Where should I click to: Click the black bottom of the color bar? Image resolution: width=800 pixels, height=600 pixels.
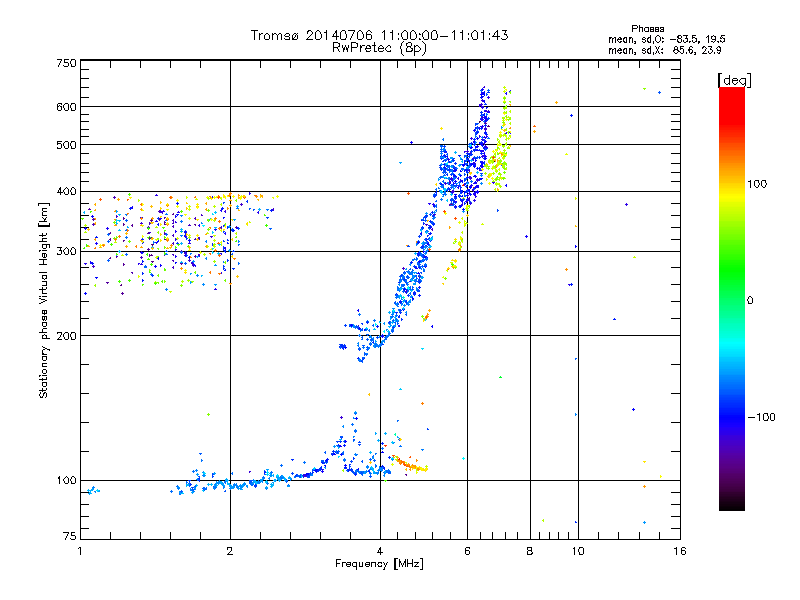(732, 503)
